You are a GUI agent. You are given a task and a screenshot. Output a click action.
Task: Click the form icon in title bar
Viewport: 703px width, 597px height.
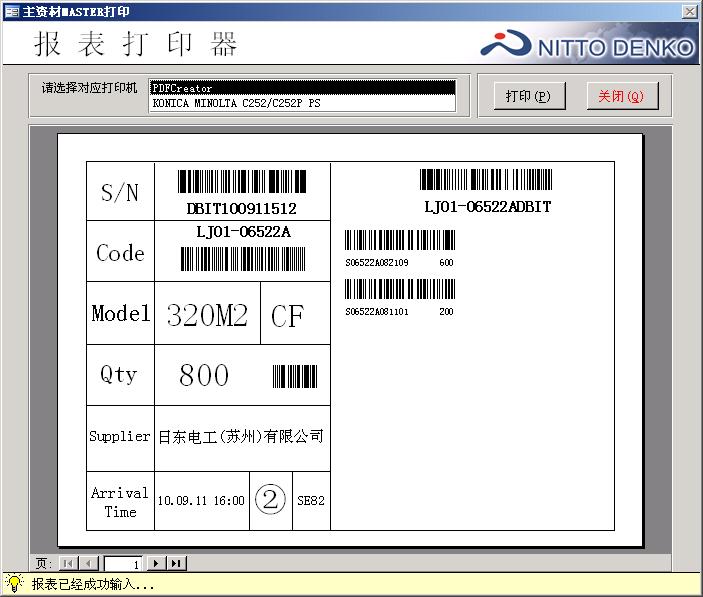[12, 12]
